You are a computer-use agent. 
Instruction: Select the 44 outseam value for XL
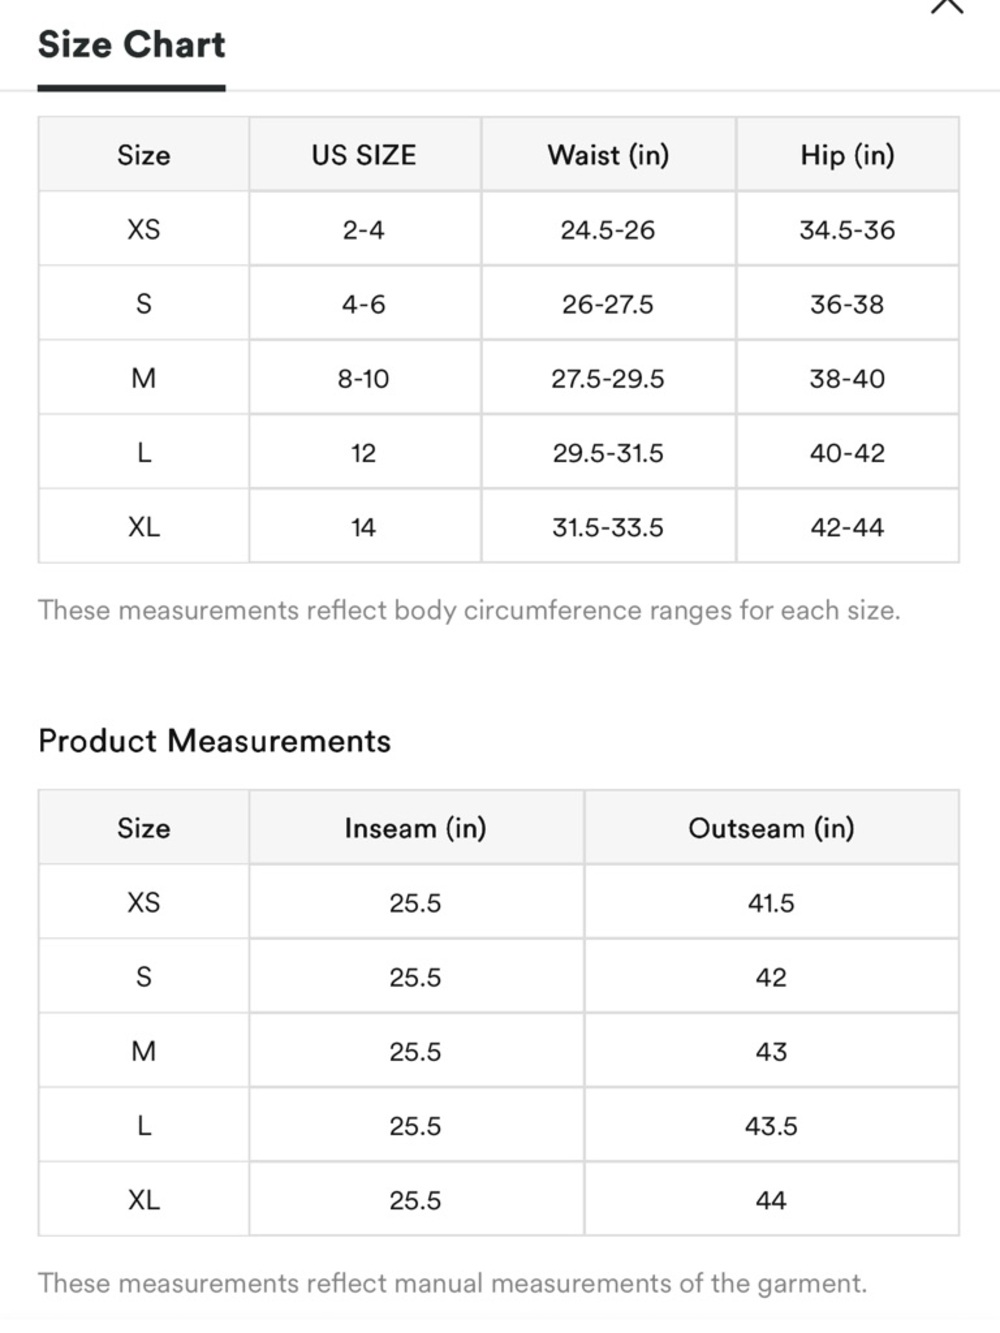click(x=771, y=1200)
